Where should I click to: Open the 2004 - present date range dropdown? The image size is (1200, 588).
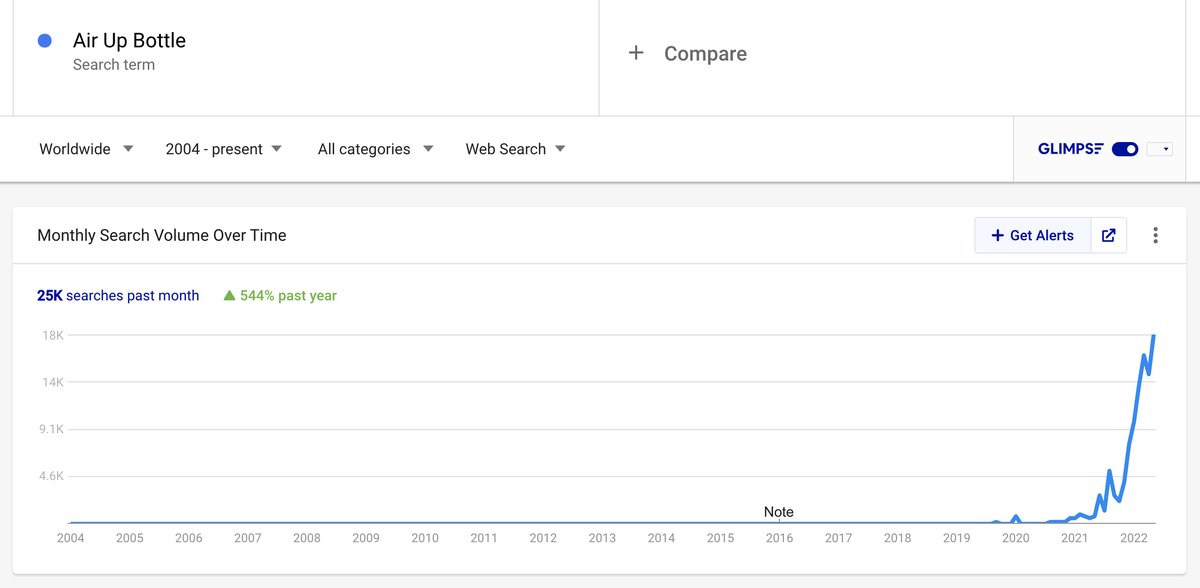tap(224, 149)
